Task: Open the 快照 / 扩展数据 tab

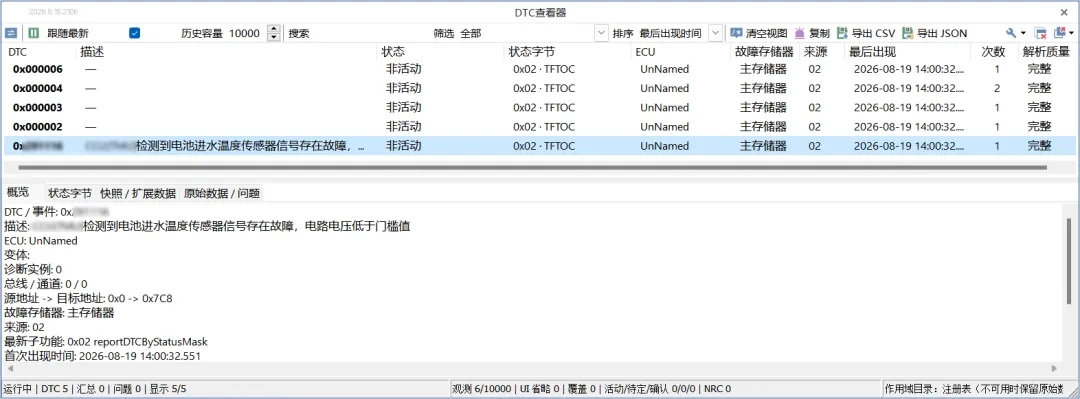Action: coord(138,194)
